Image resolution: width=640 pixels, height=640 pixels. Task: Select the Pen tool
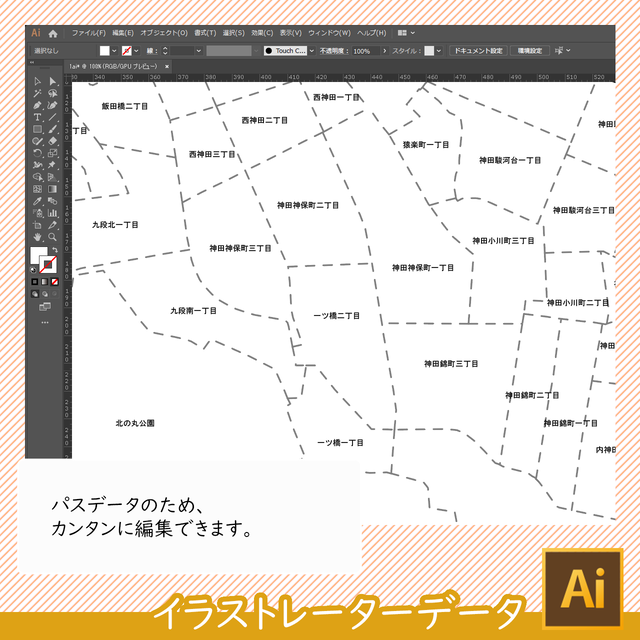tap(37, 105)
